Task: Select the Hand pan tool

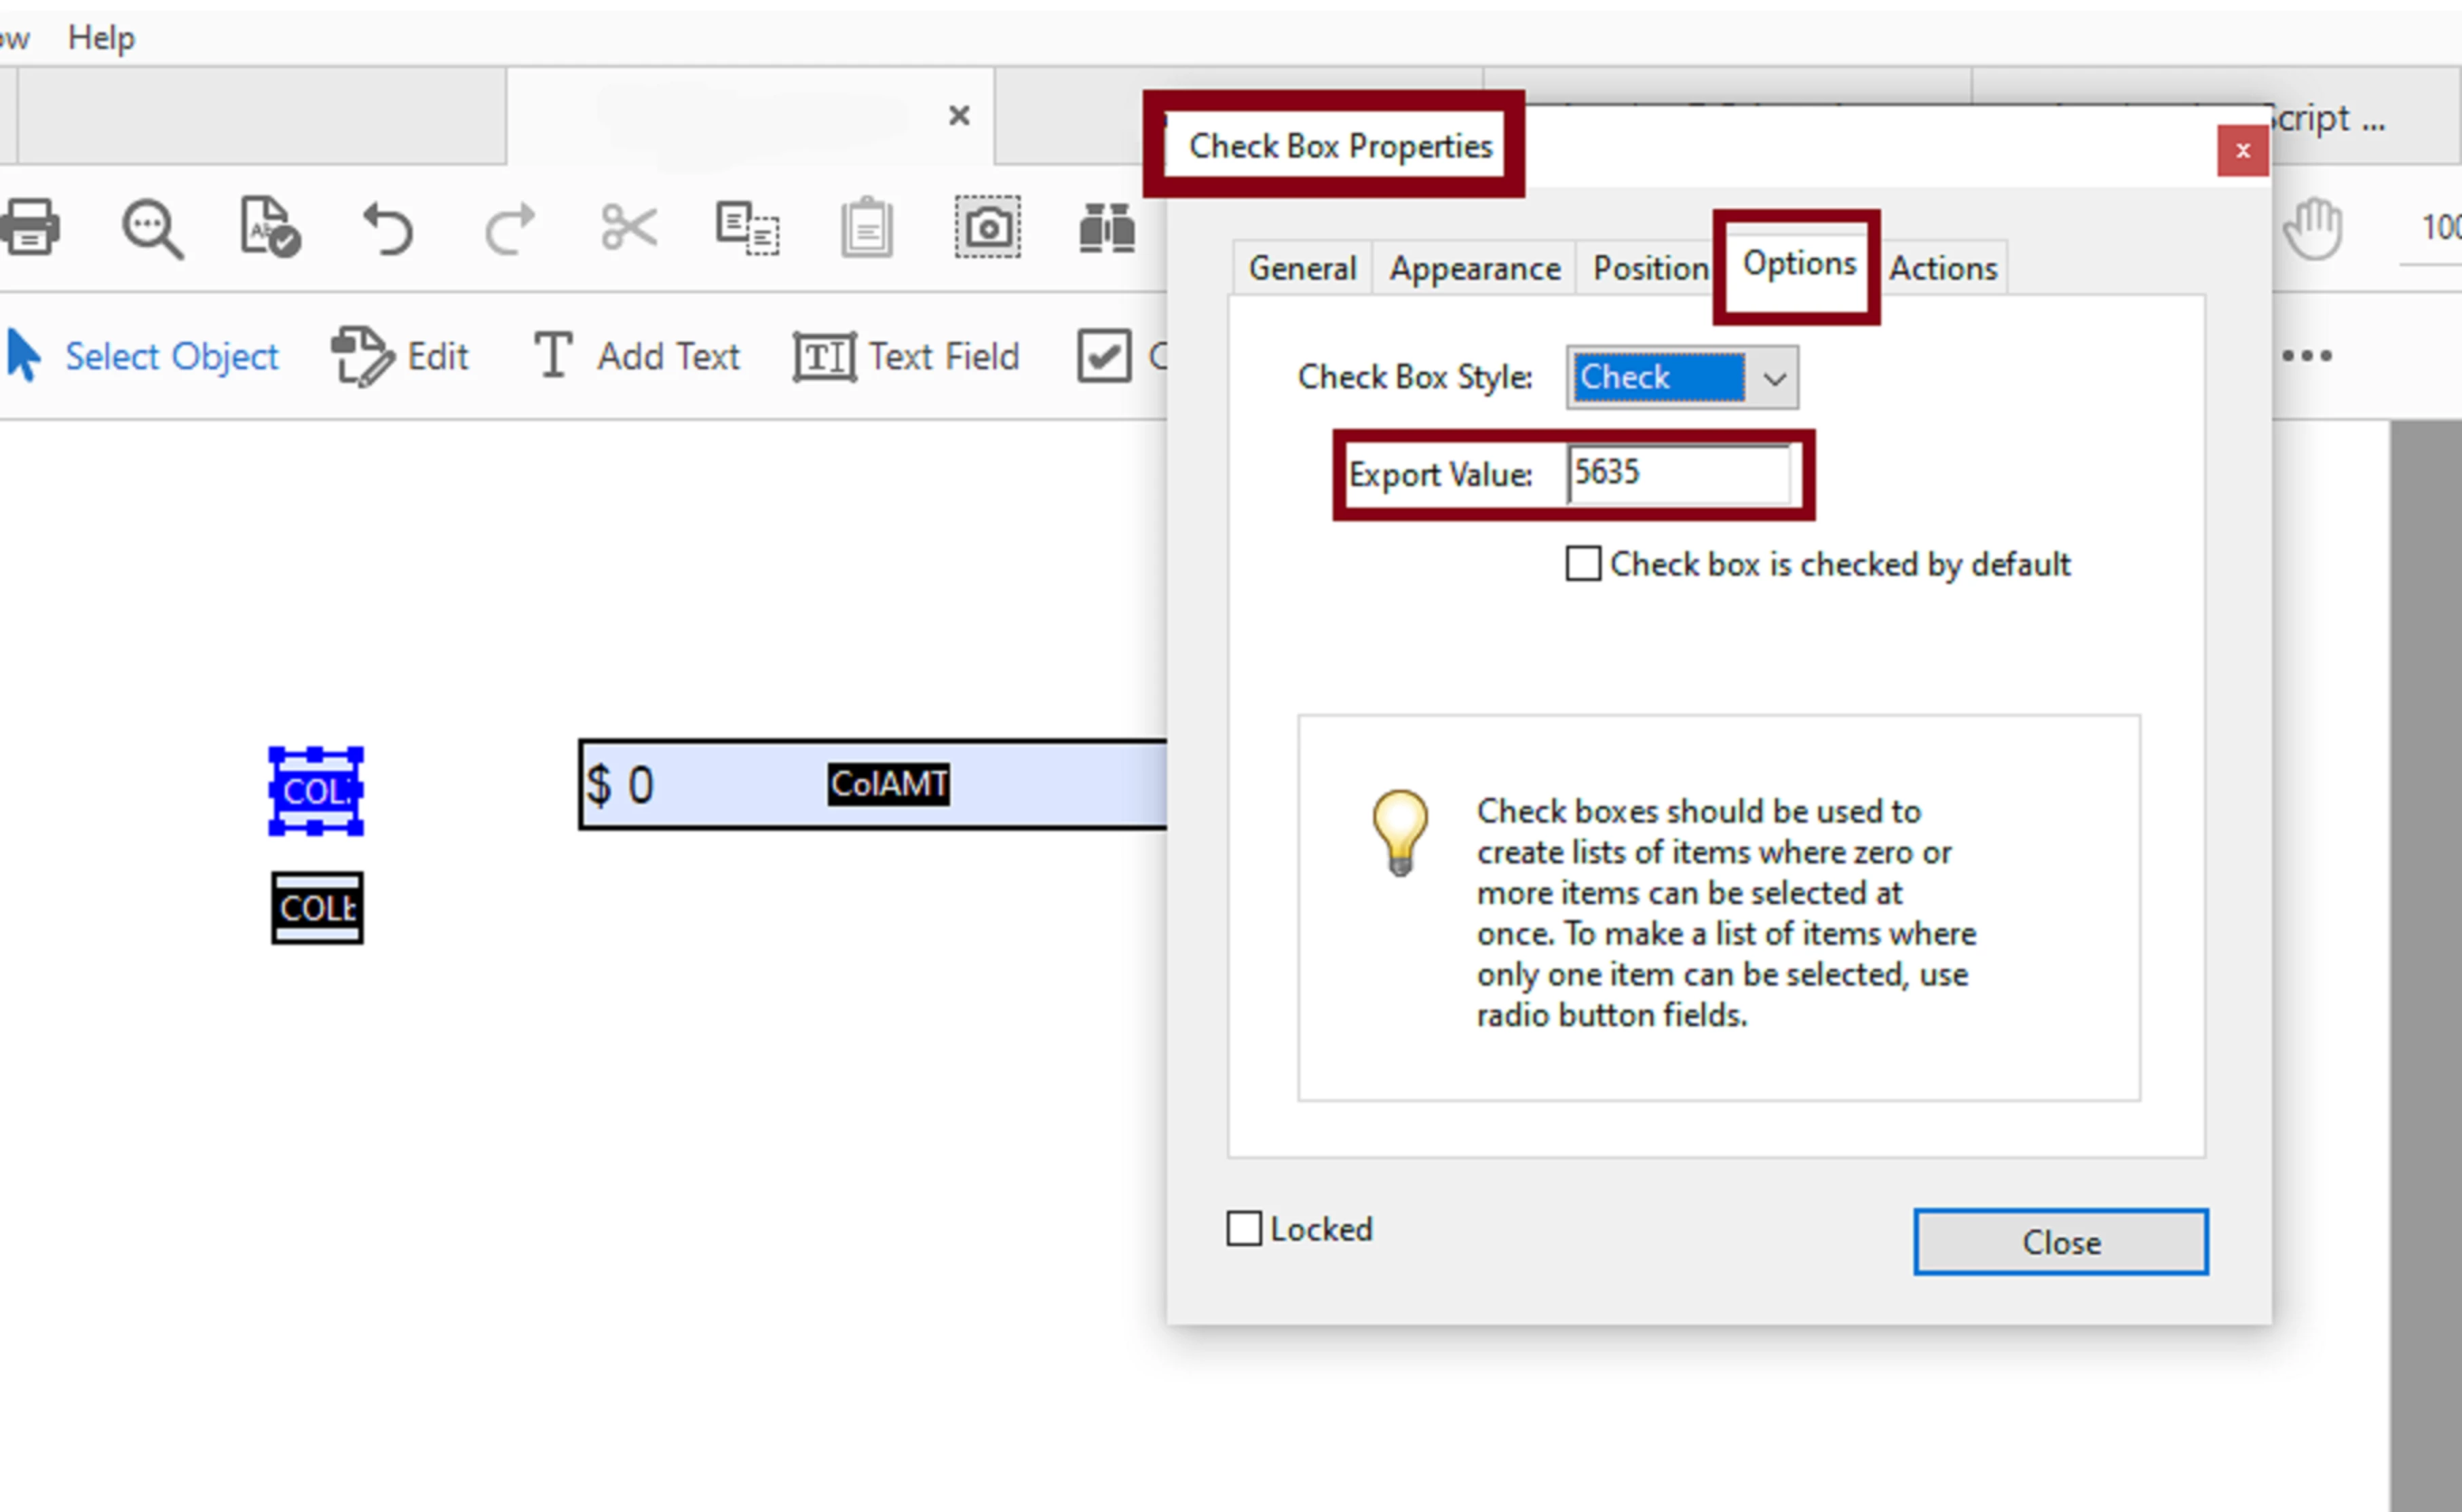Action: tap(2313, 229)
